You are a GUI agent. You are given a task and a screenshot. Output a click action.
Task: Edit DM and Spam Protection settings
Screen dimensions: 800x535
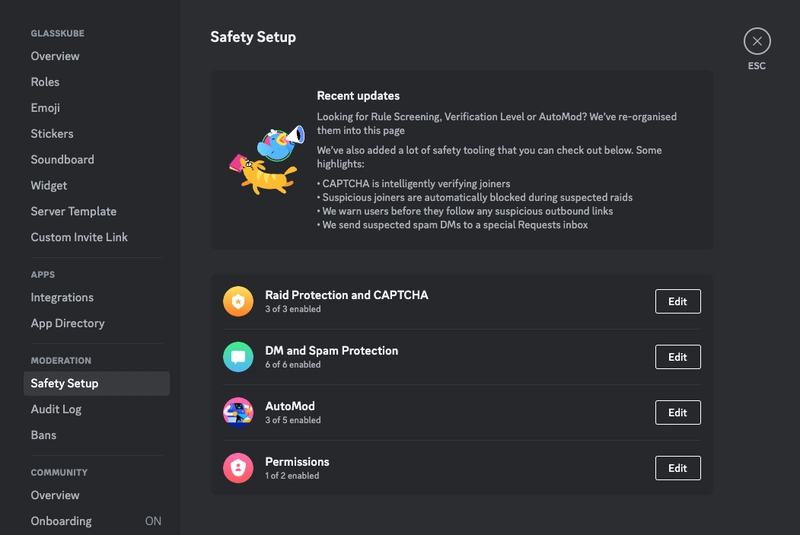click(678, 357)
